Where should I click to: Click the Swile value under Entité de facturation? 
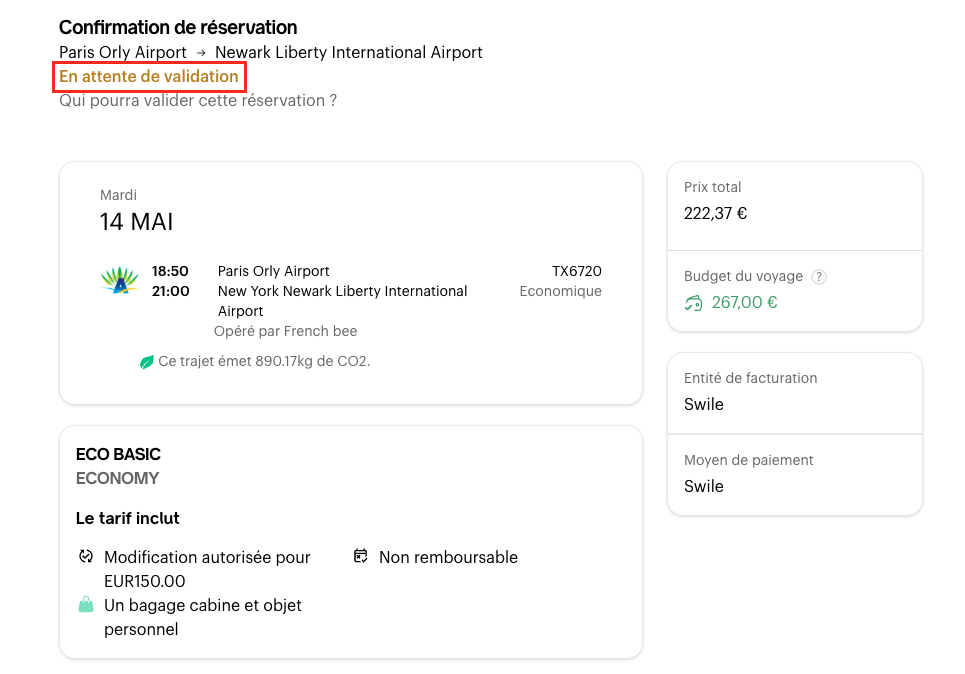pos(704,404)
